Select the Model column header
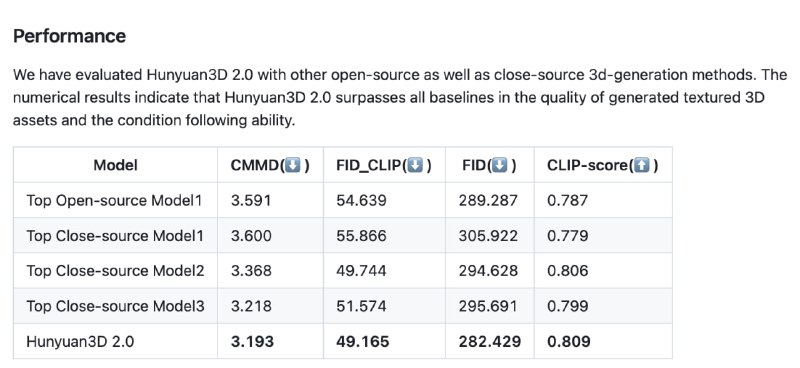Image resolution: width=800 pixels, height=368 pixels. pyautogui.click(x=115, y=165)
